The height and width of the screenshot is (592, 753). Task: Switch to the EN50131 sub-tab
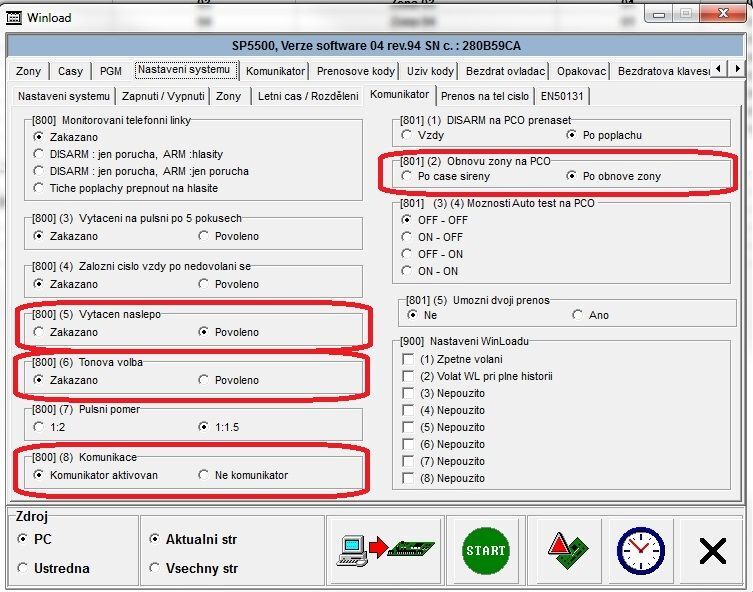tap(563, 96)
